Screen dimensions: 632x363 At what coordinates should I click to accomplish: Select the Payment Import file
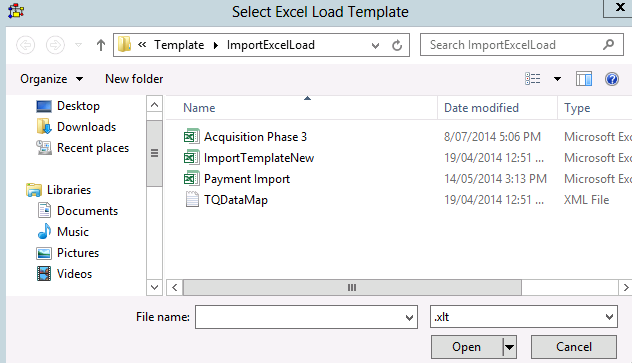(x=247, y=179)
